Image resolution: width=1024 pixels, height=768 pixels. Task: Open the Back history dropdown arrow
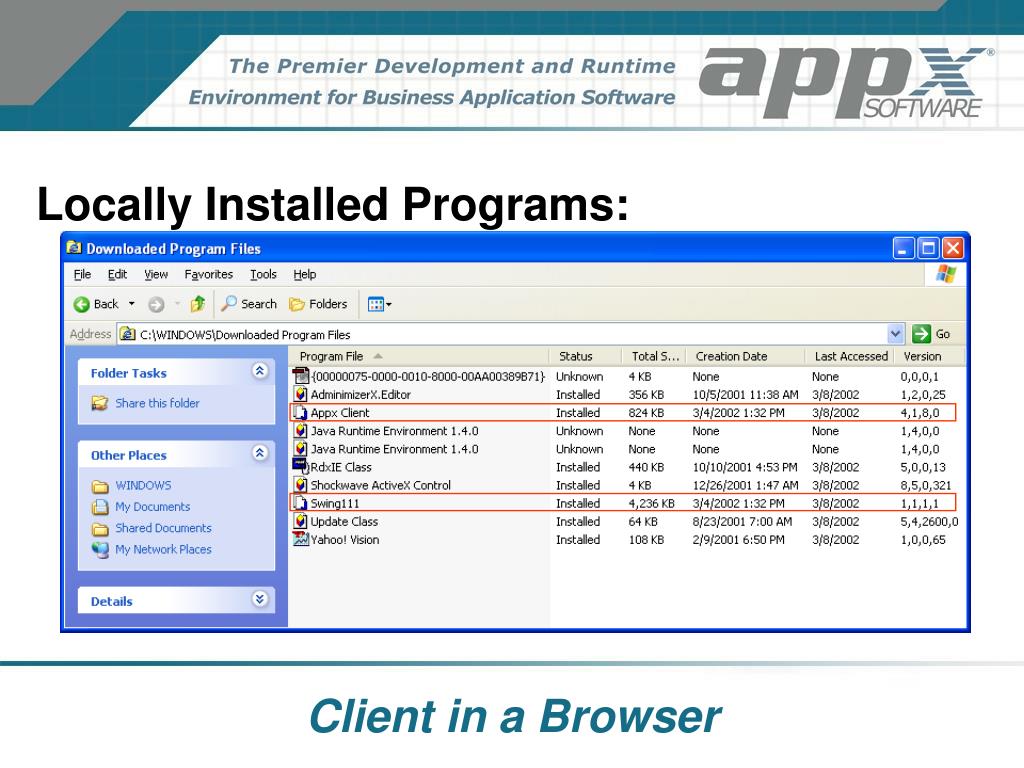coord(131,304)
